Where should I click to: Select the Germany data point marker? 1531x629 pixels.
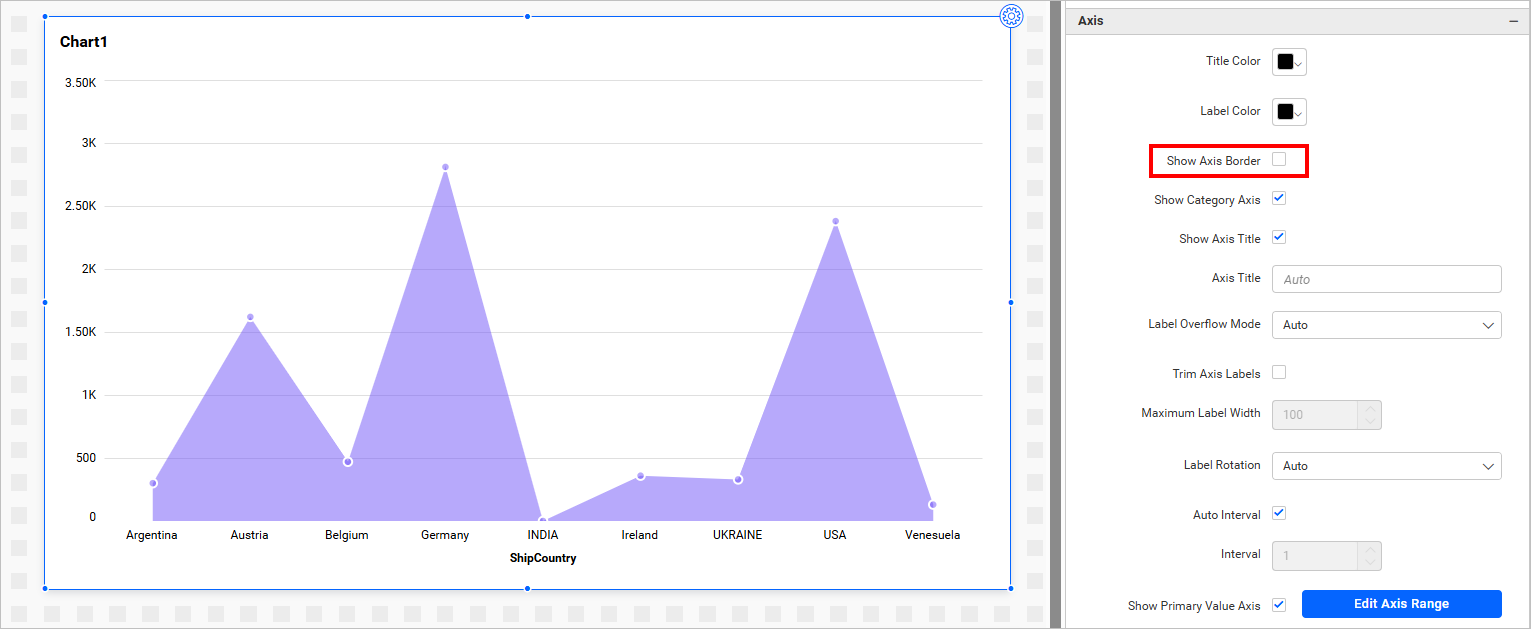tap(445, 167)
